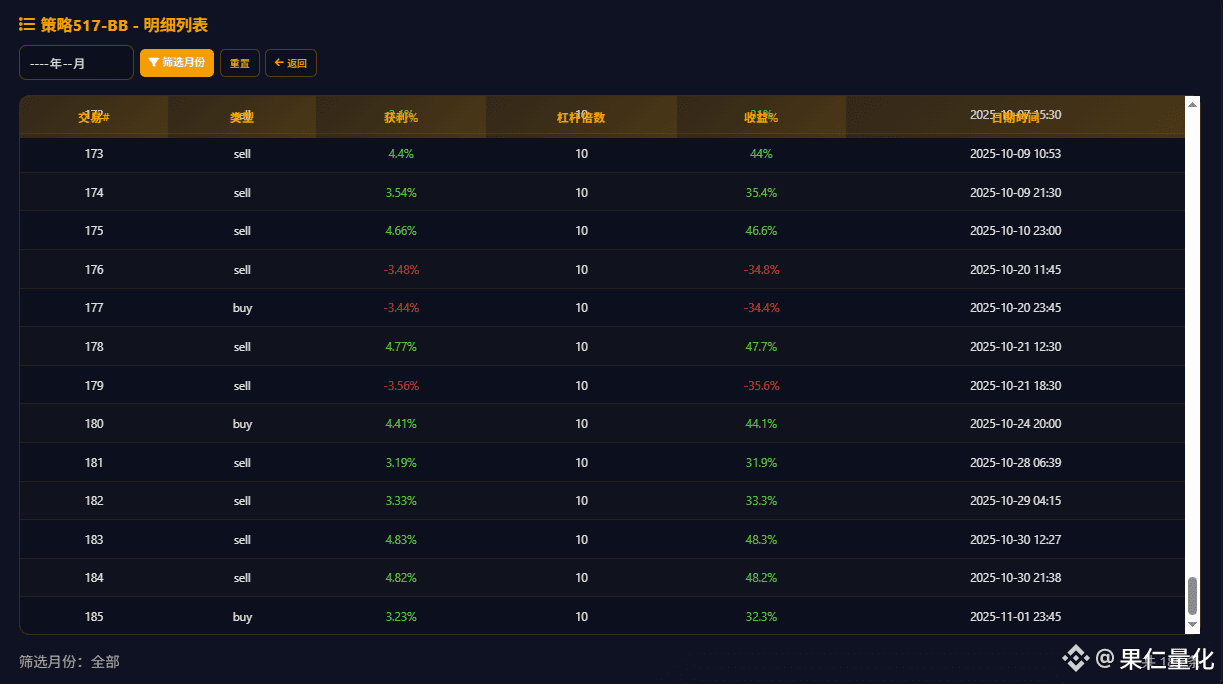Click the left-arrow icon inside the 返回 button
Viewport: 1223px width, 684px height.
pyautogui.click(x=278, y=62)
